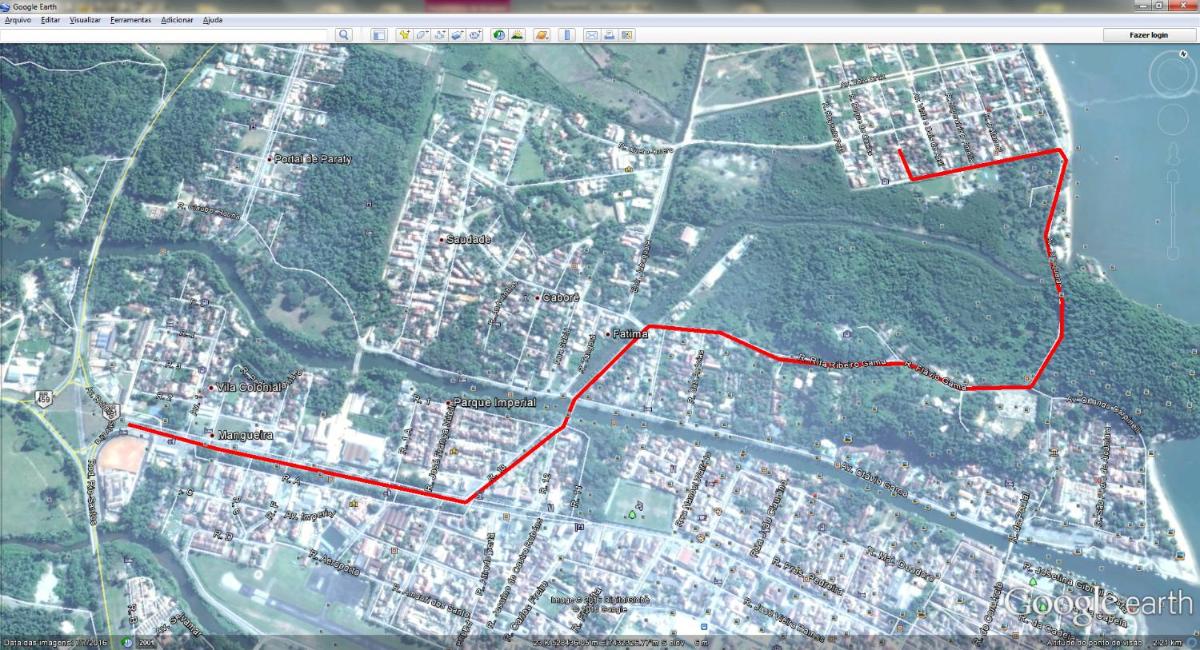Click the save image icon
This screenshot has height=650, width=1200.
point(627,35)
